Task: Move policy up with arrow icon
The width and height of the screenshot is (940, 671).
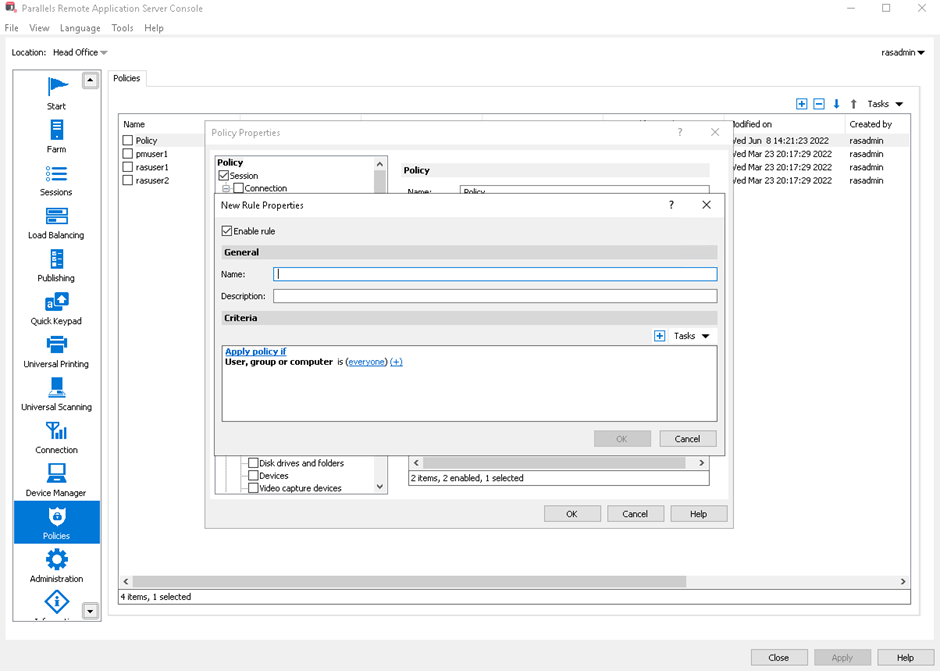Action: (854, 104)
